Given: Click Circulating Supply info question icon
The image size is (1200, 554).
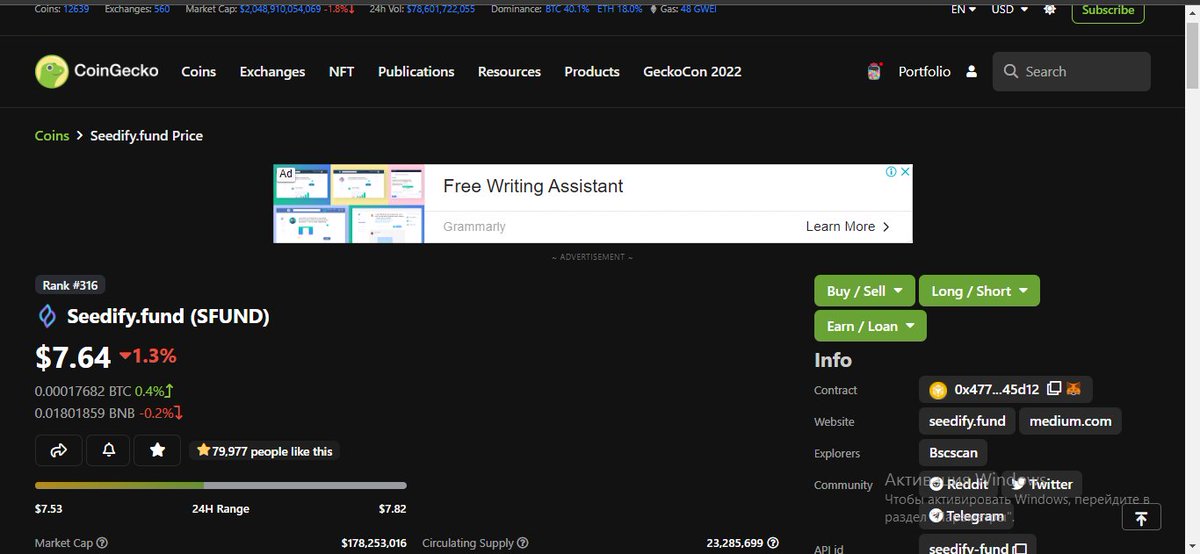Looking at the screenshot, I should pos(523,543).
